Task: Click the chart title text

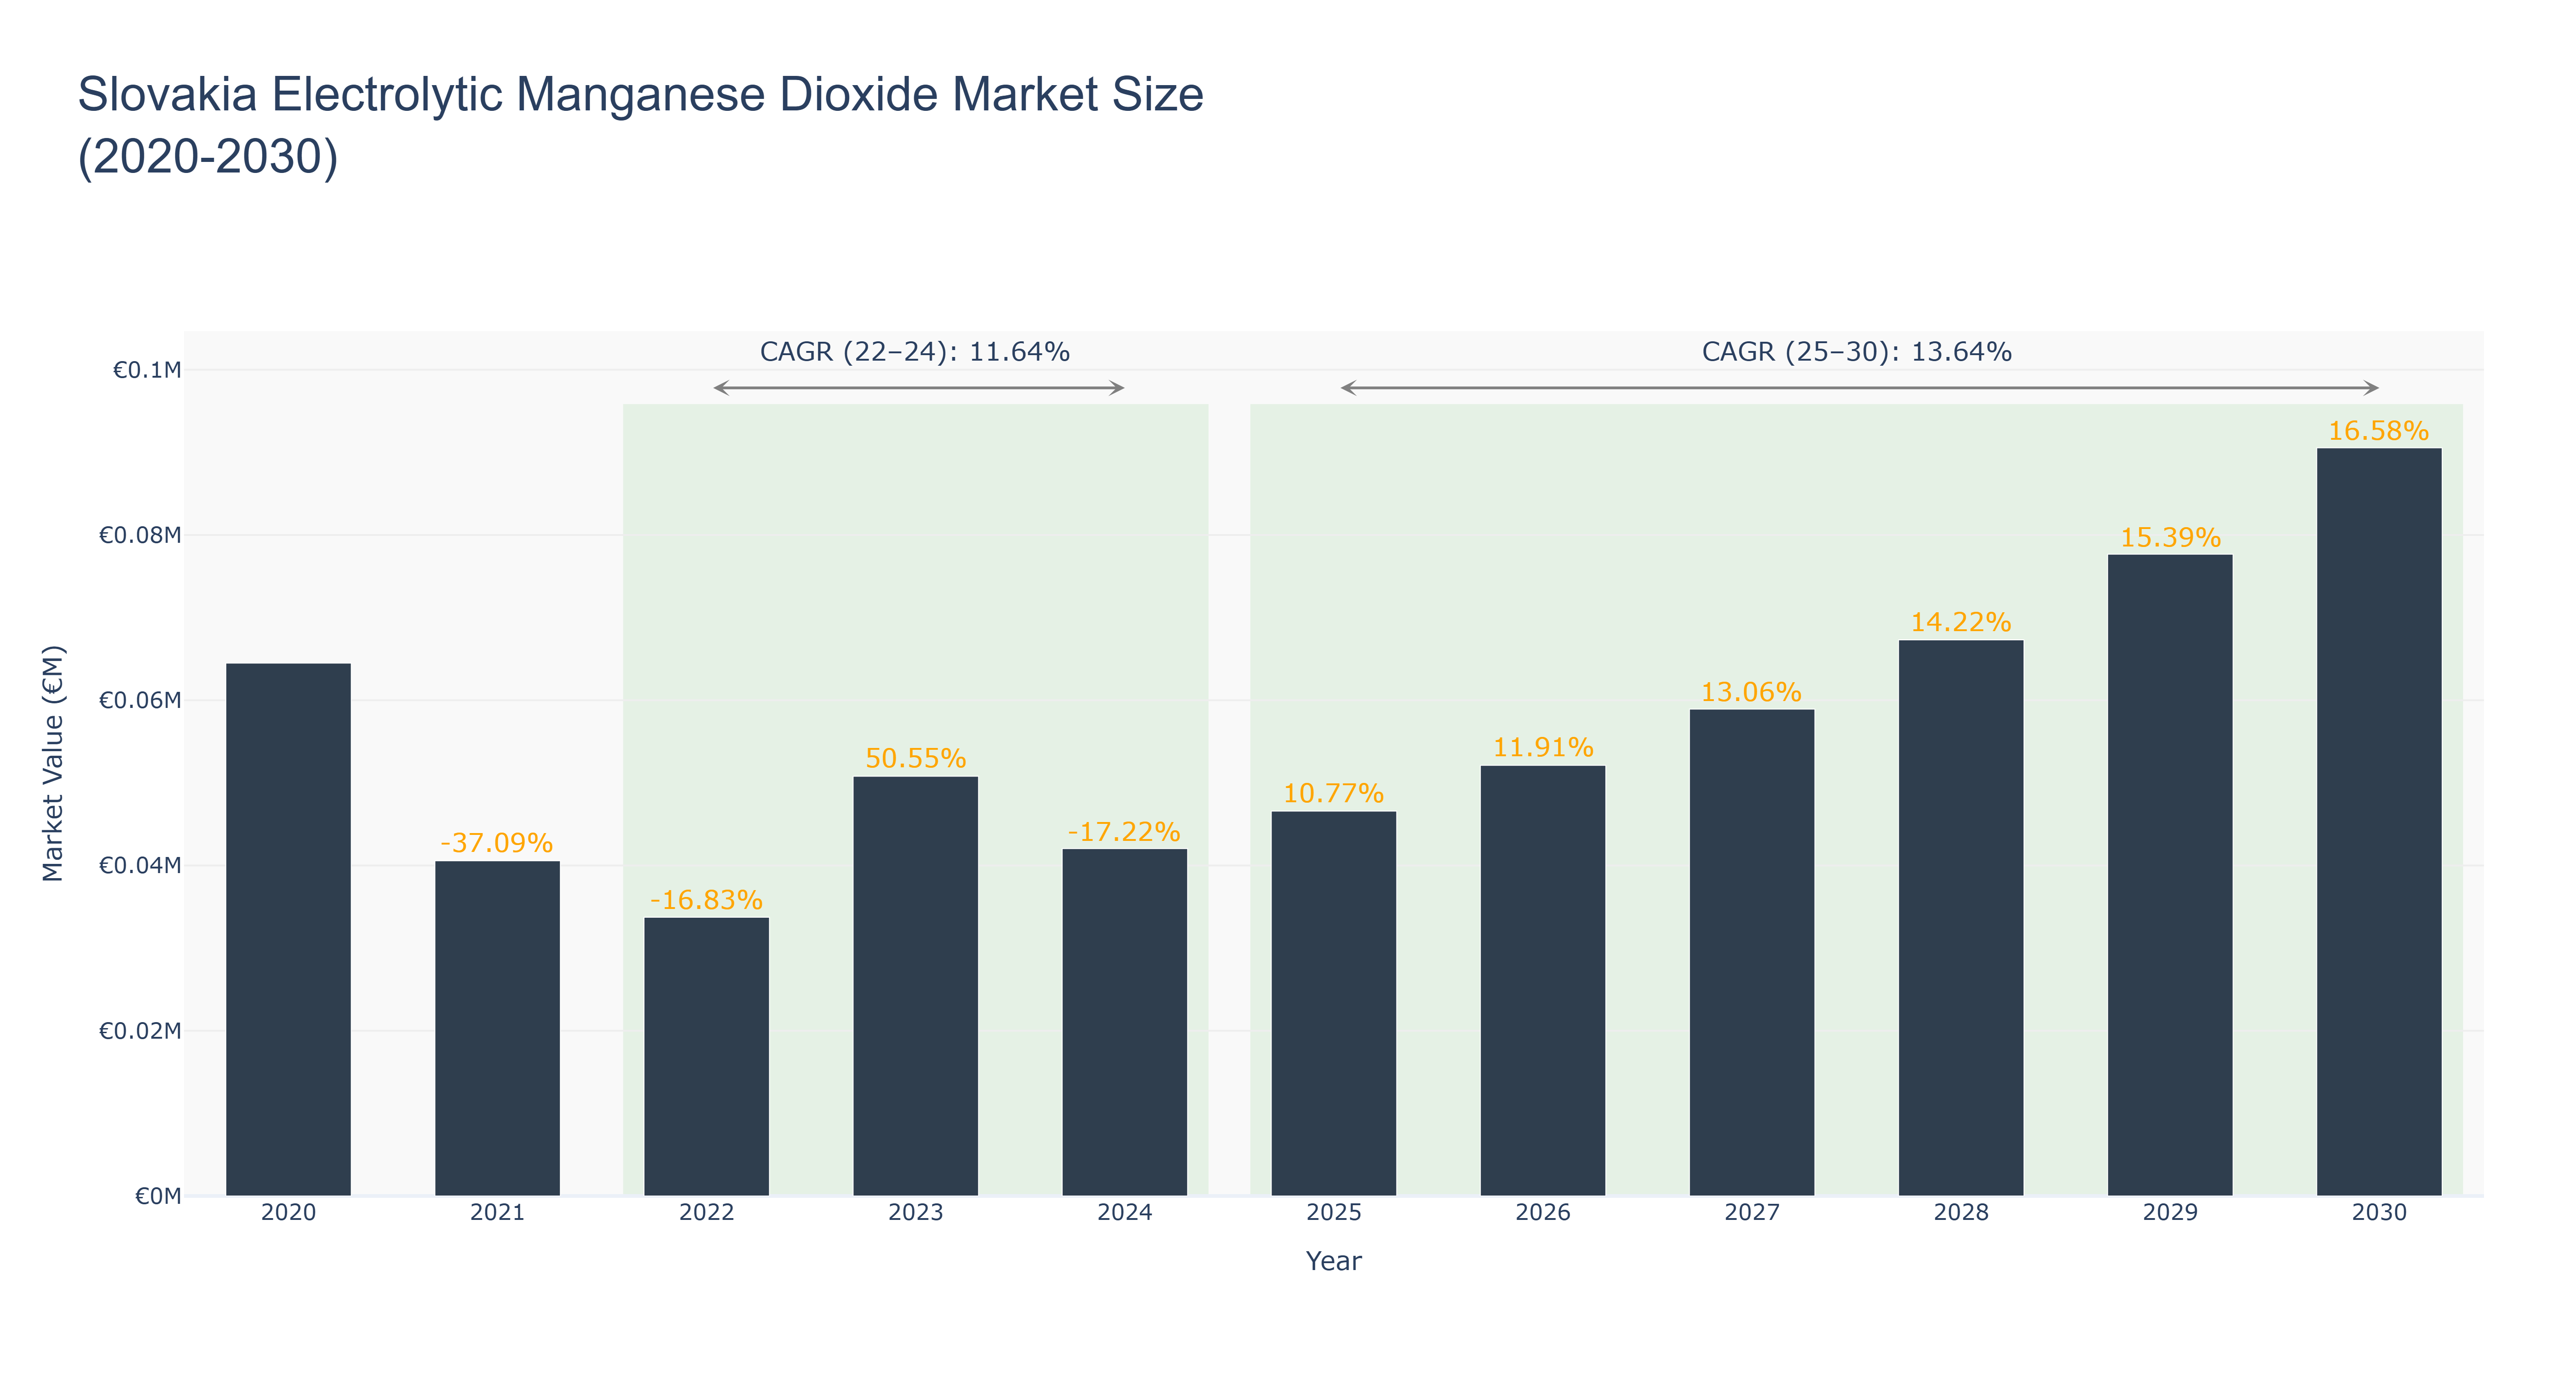Action: tap(640, 125)
